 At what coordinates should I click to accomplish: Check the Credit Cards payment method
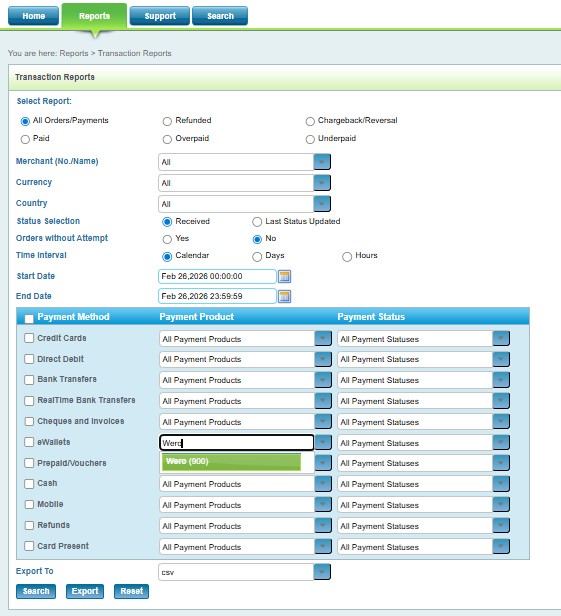tap(29, 338)
